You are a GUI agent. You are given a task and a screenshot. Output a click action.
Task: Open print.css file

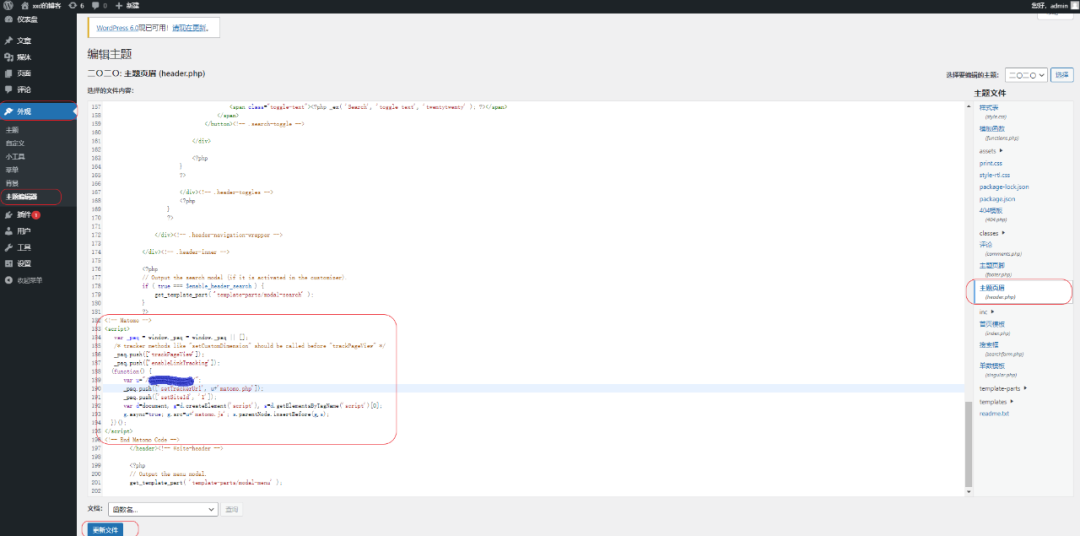point(990,163)
